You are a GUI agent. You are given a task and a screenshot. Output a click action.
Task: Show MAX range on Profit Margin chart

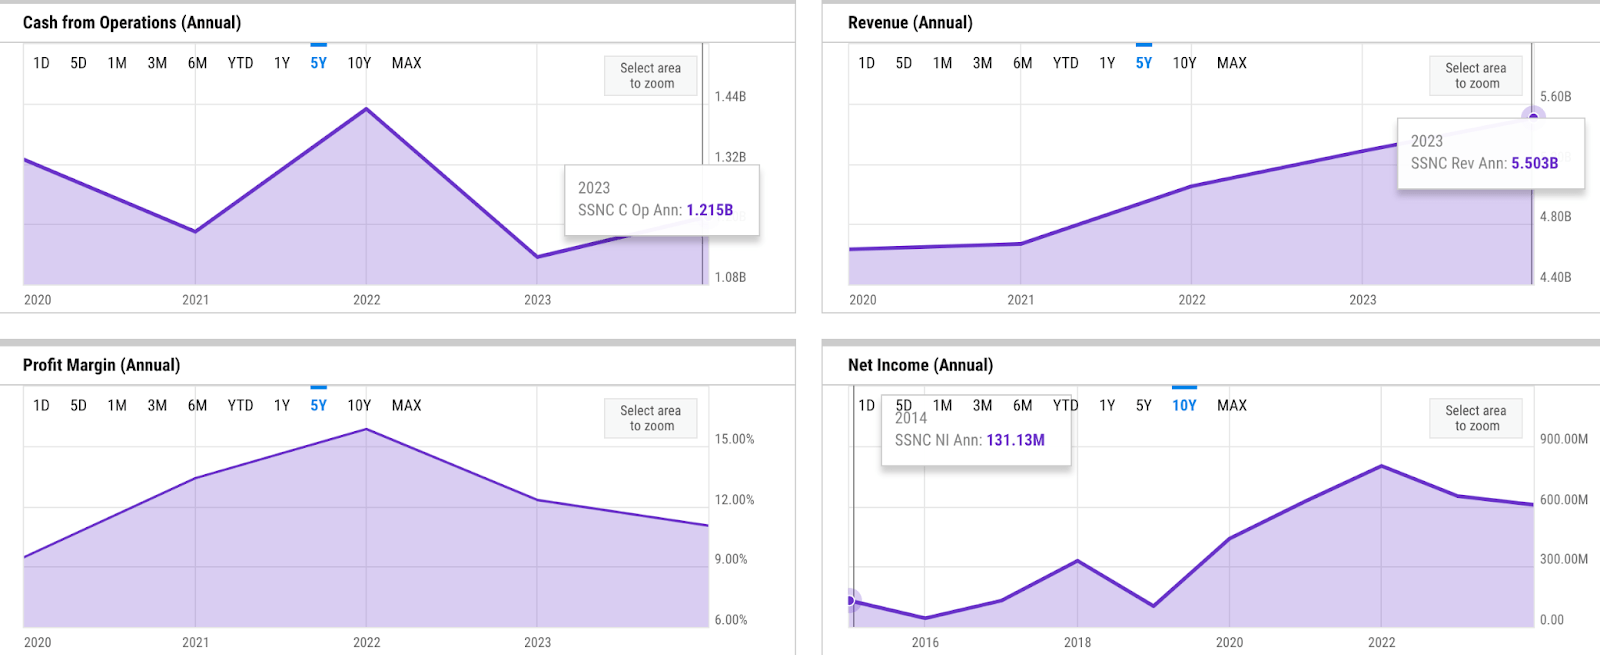(x=406, y=406)
